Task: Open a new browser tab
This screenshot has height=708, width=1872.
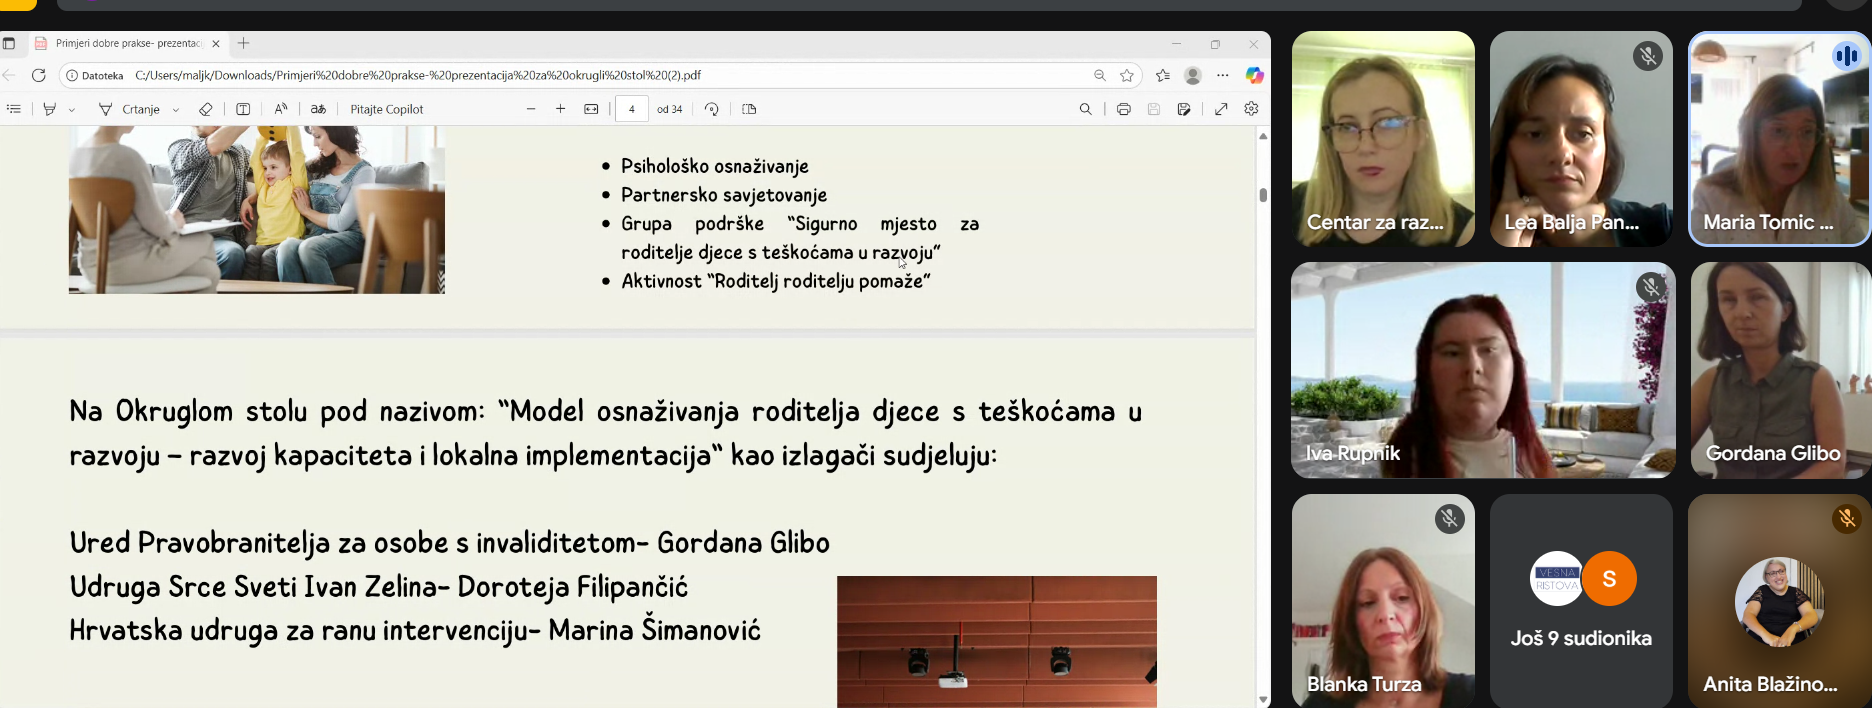Action: click(x=243, y=43)
